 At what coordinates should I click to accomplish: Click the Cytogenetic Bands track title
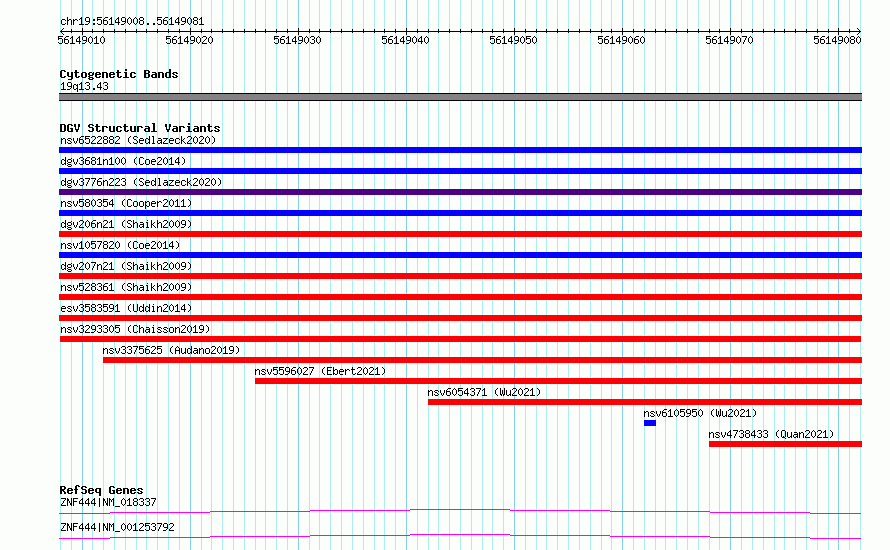(119, 74)
